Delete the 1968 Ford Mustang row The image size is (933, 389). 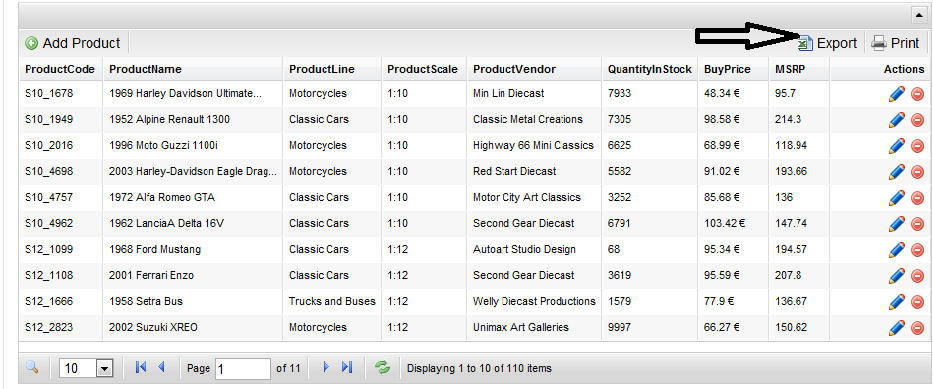coord(917,250)
